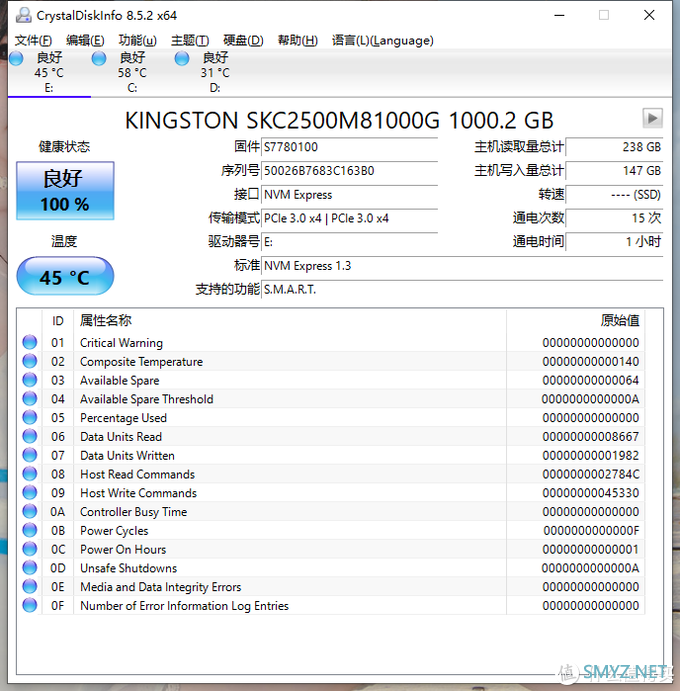Click status icon for Error Information Log Entries row
The height and width of the screenshot is (691, 680).
[x=30, y=606]
